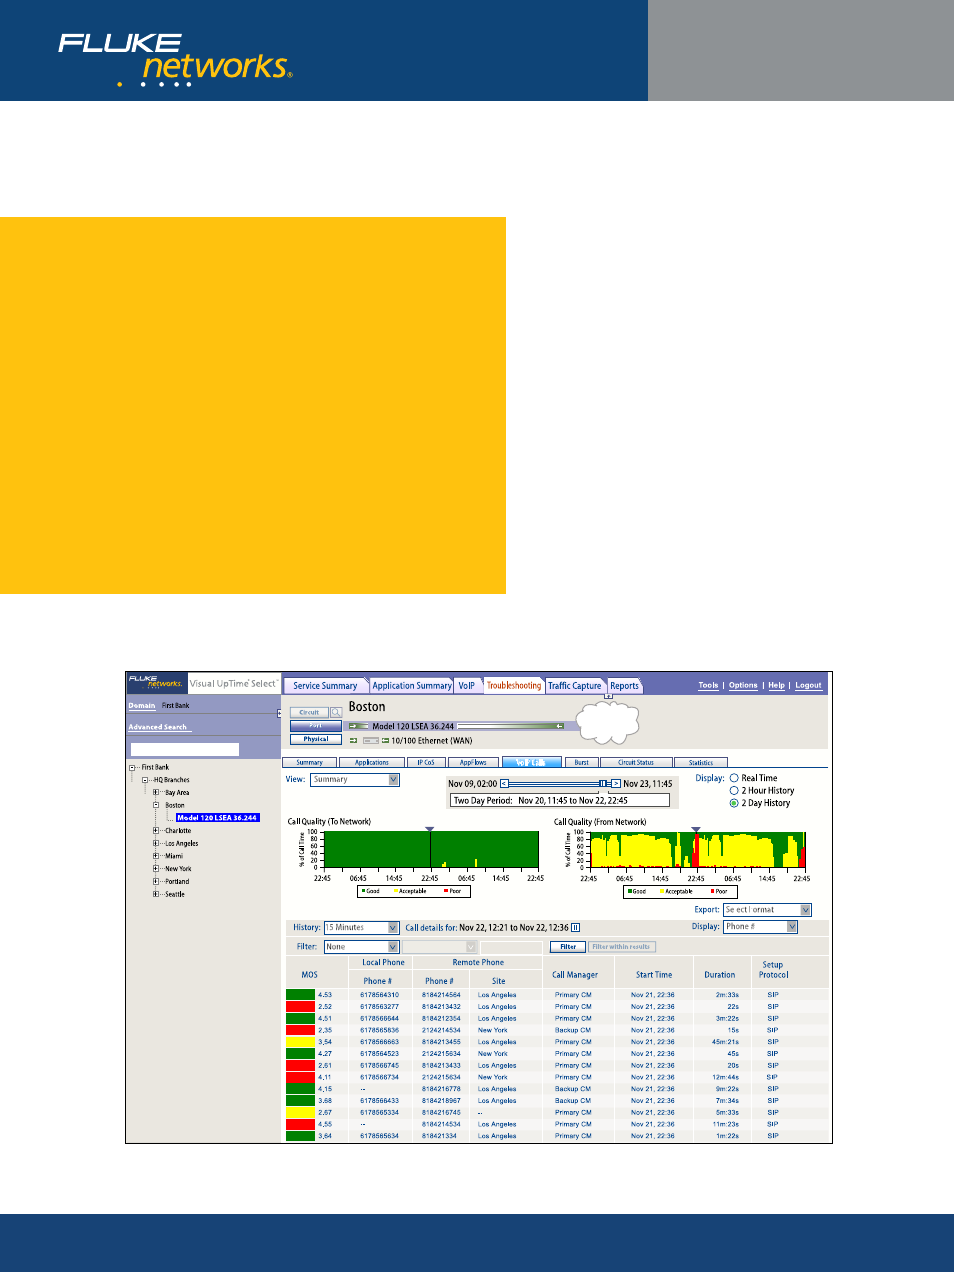Screen dimensions: 954x1272
Task: Click the green arrow icon before 10/100 Ethernet
Action: click(x=354, y=741)
